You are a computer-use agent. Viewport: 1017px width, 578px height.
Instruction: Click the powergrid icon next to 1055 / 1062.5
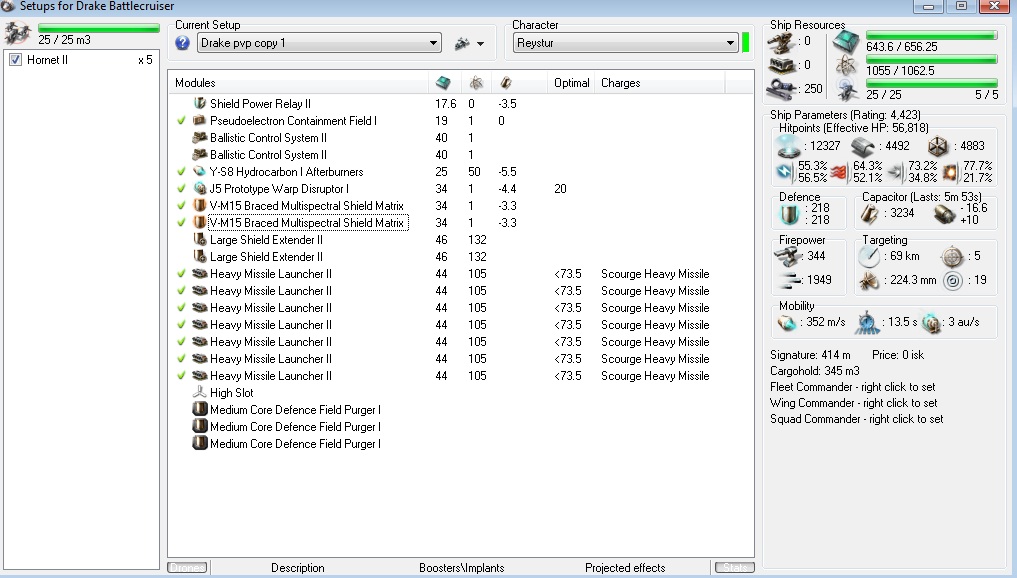coord(846,66)
